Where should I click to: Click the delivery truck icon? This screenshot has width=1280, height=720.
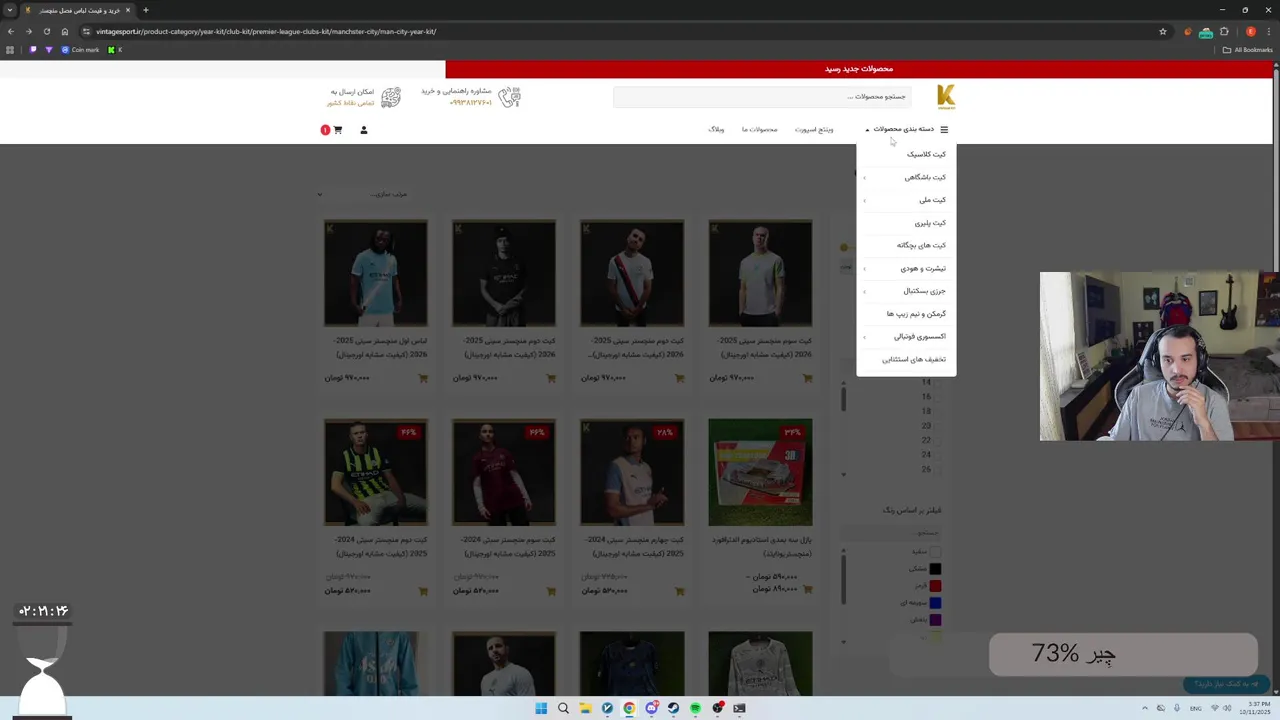pyautogui.click(x=391, y=97)
